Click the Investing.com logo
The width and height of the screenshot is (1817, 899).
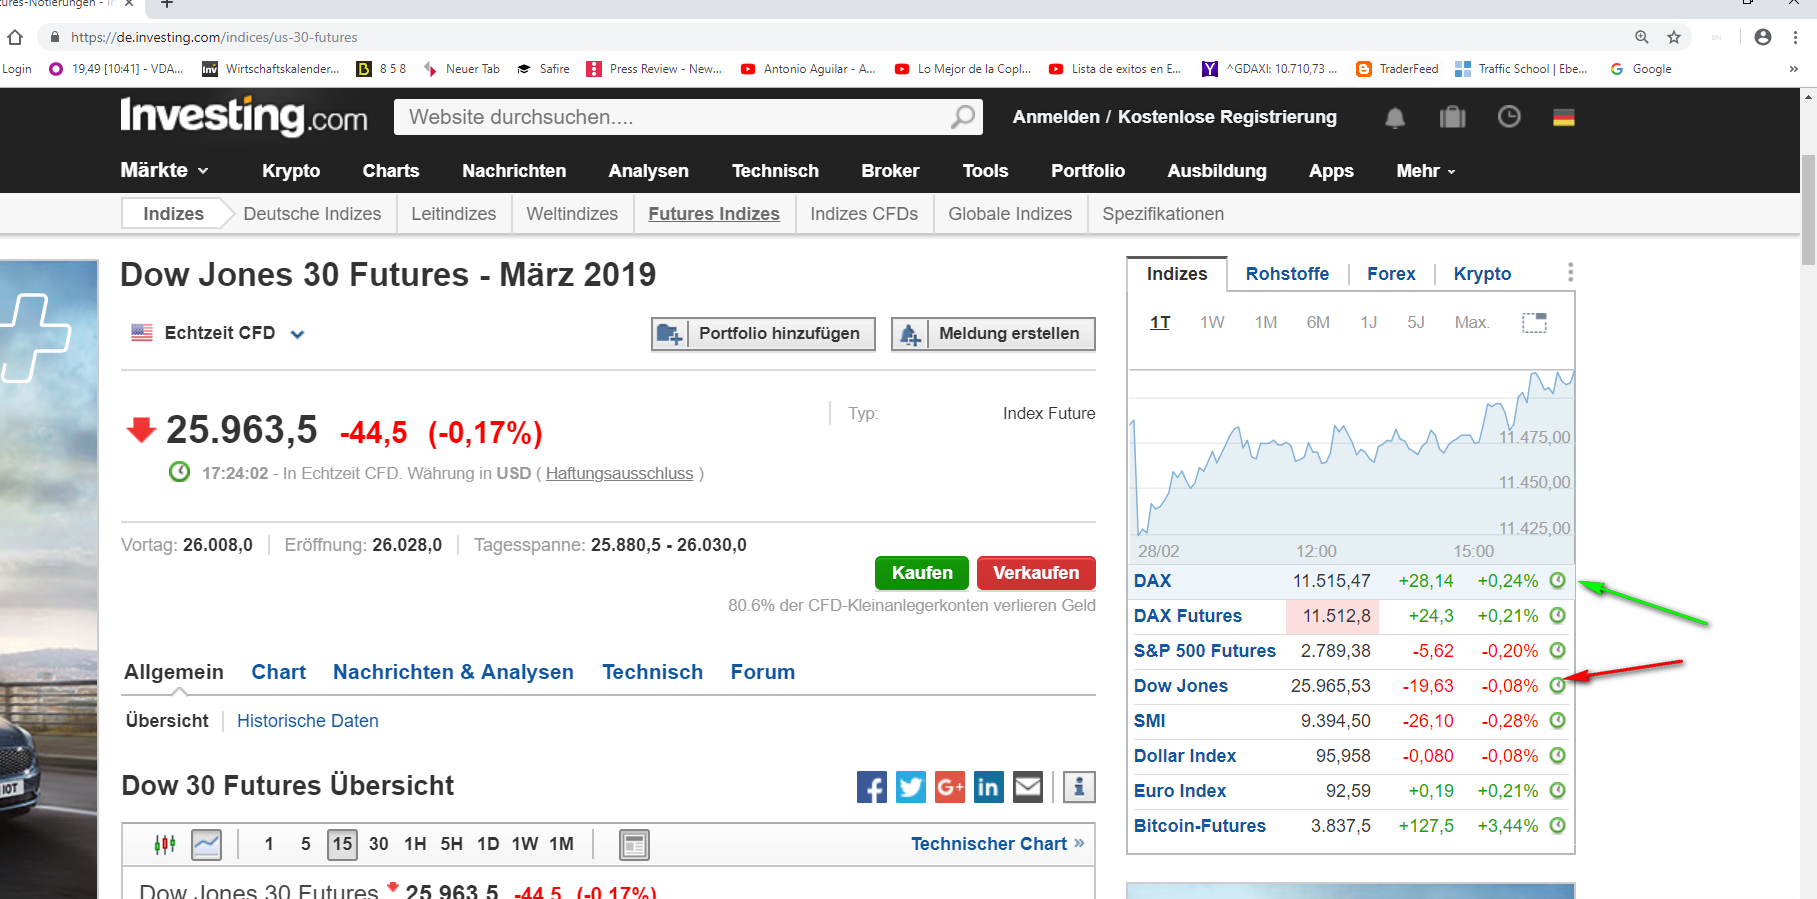click(244, 116)
